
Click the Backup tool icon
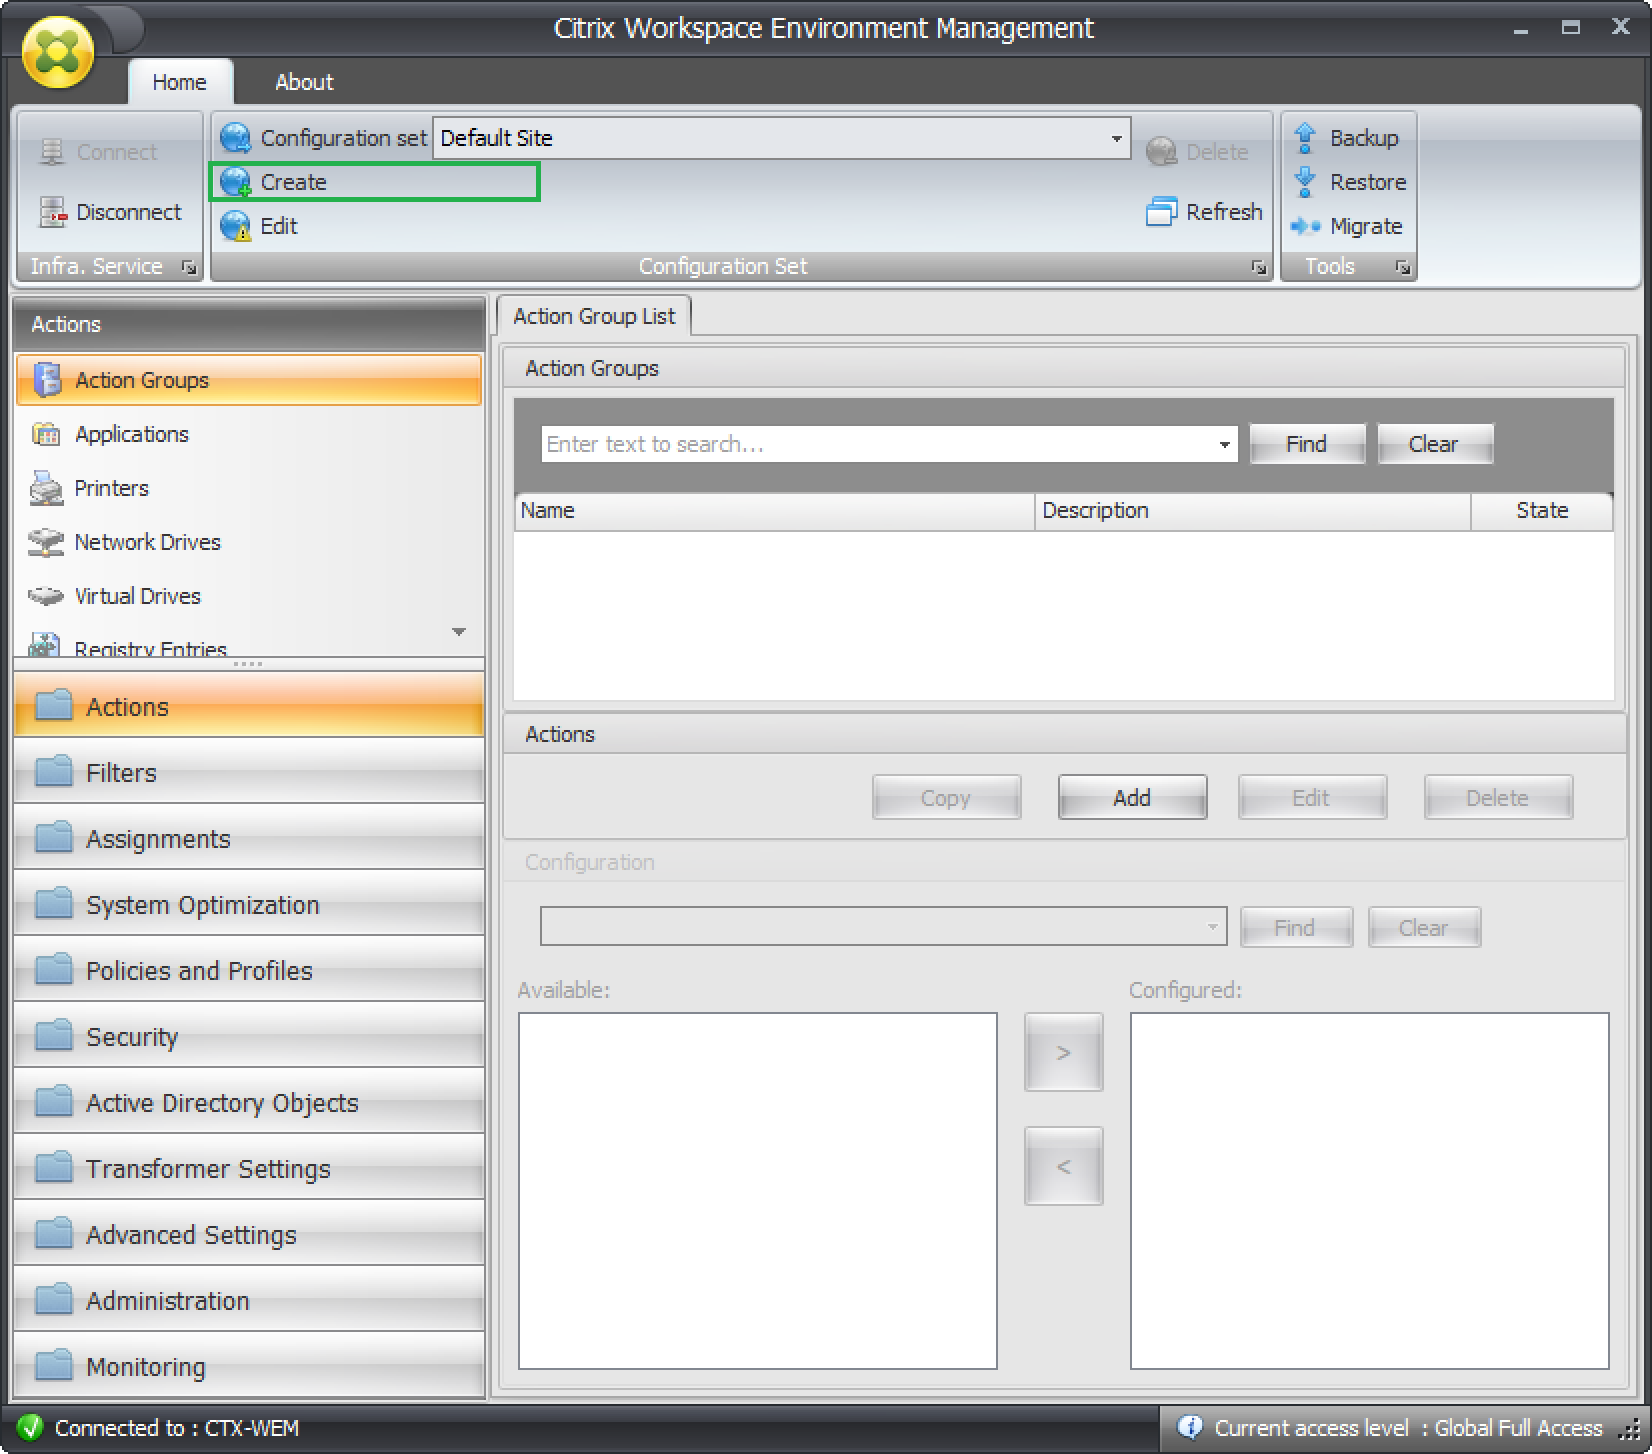click(x=1305, y=138)
